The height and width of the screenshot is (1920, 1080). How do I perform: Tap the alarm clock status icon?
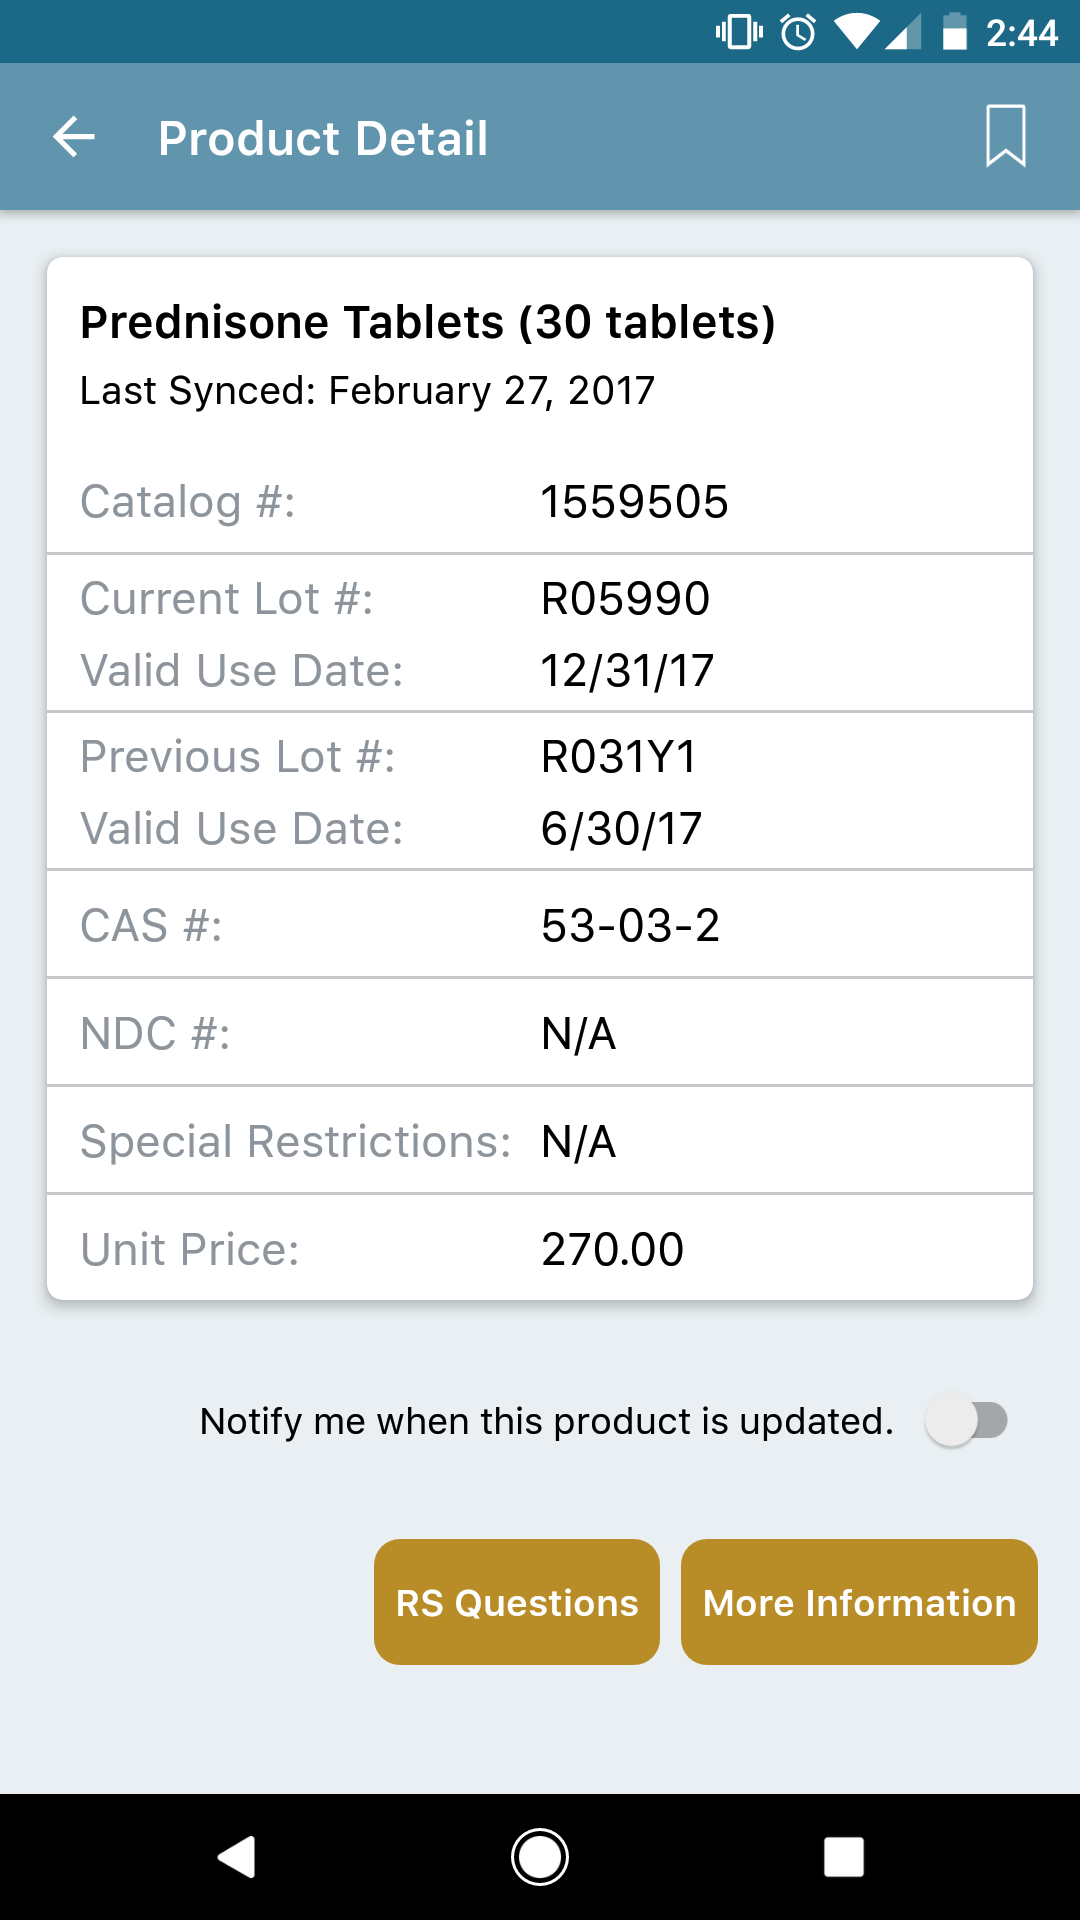(x=798, y=33)
